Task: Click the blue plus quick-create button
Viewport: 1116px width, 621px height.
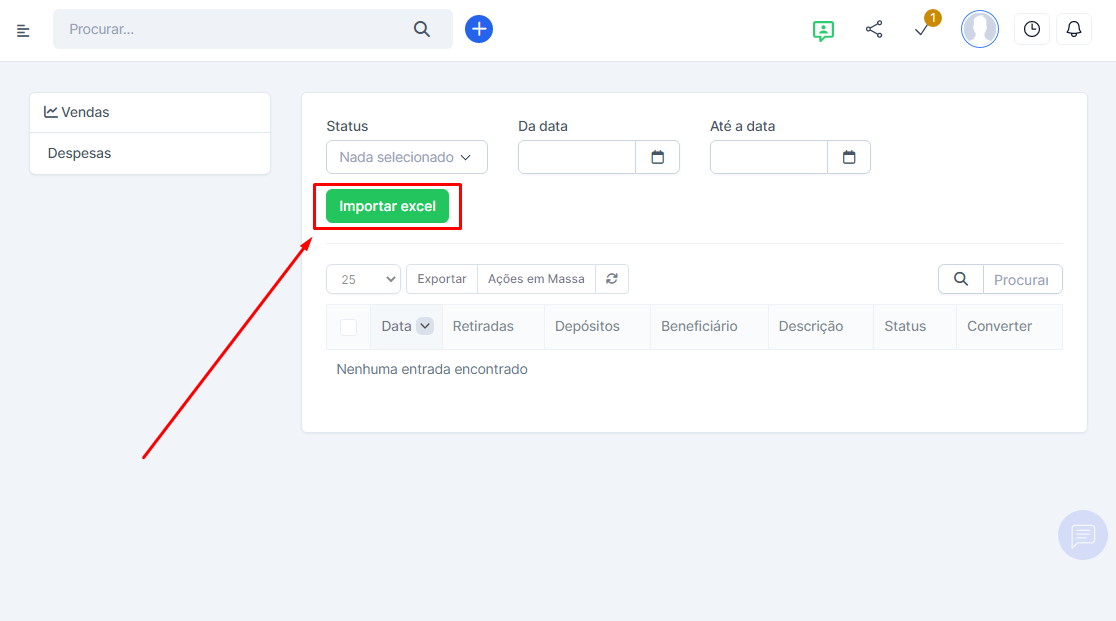Action: pos(479,29)
